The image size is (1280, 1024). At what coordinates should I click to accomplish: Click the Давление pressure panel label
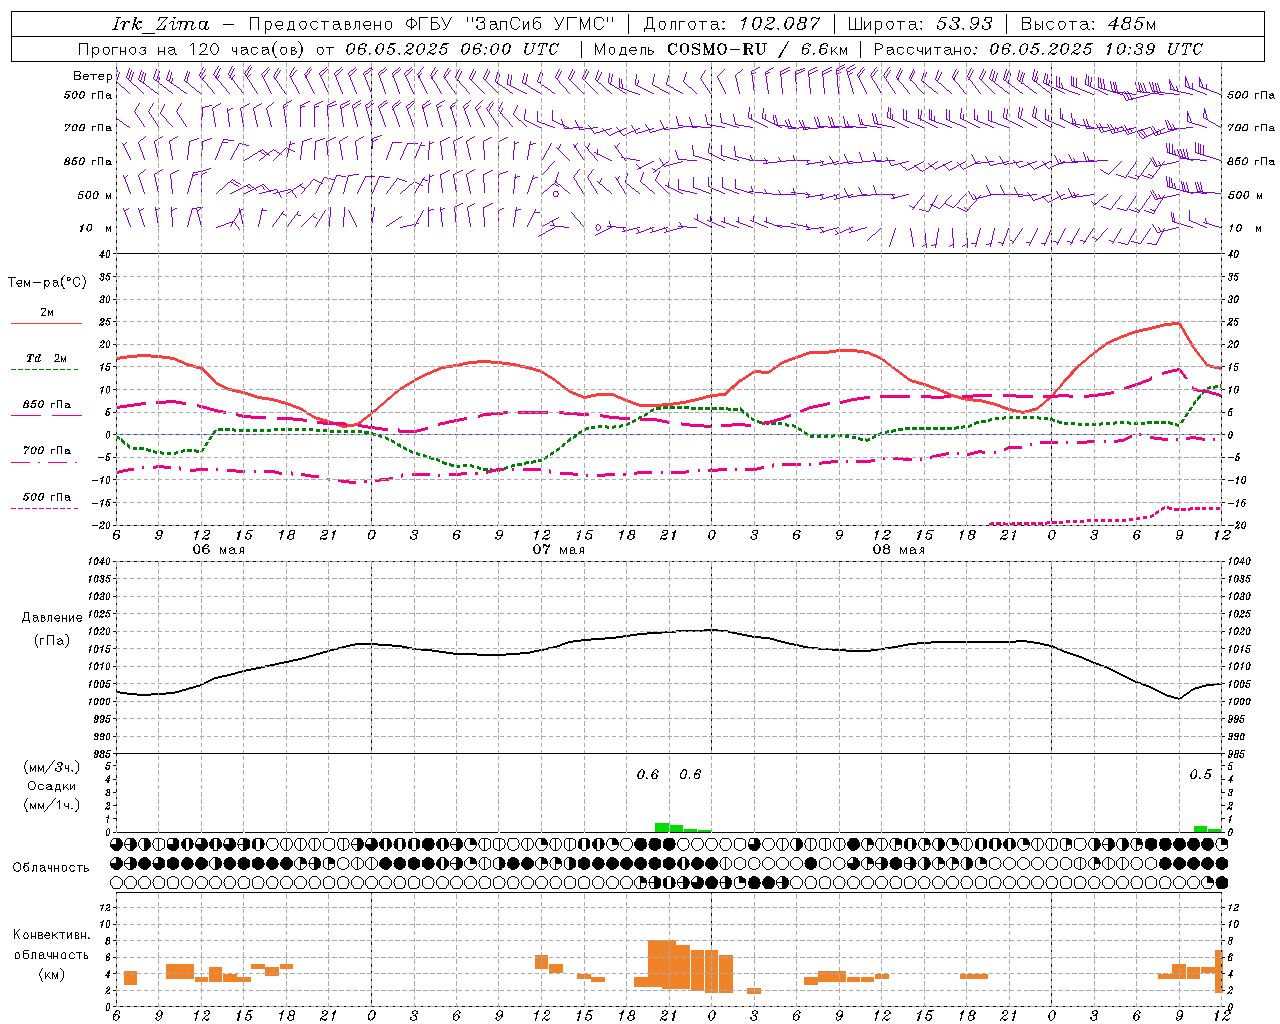click(52, 618)
